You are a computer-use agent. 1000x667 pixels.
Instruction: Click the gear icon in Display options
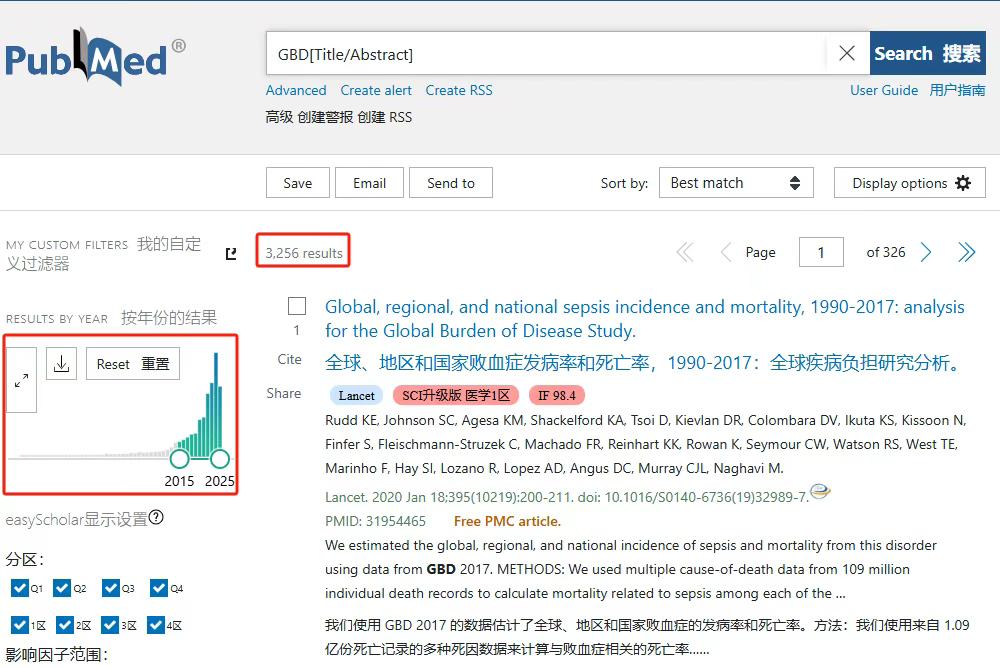click(x=963, y=183)
